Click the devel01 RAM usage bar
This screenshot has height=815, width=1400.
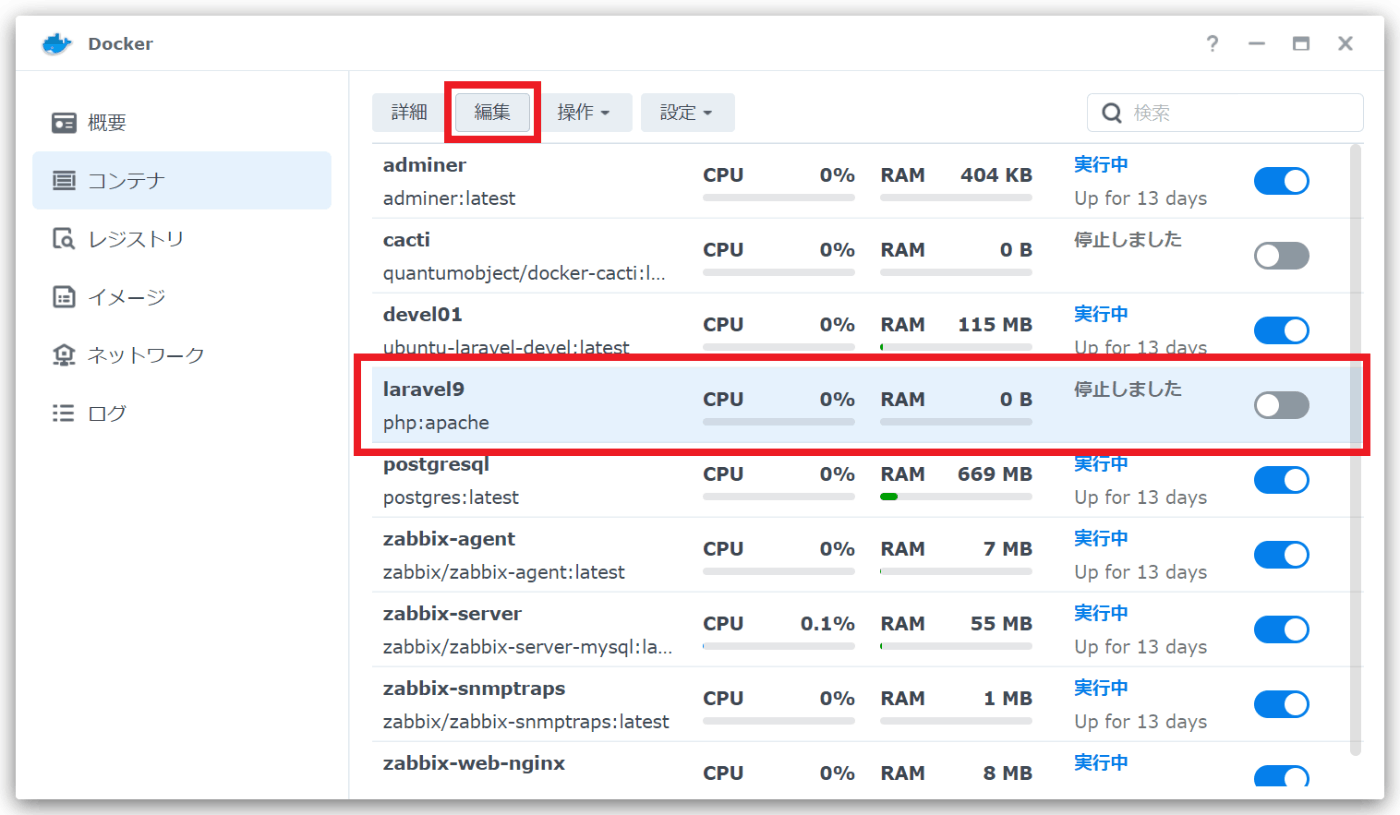[956, 347]
